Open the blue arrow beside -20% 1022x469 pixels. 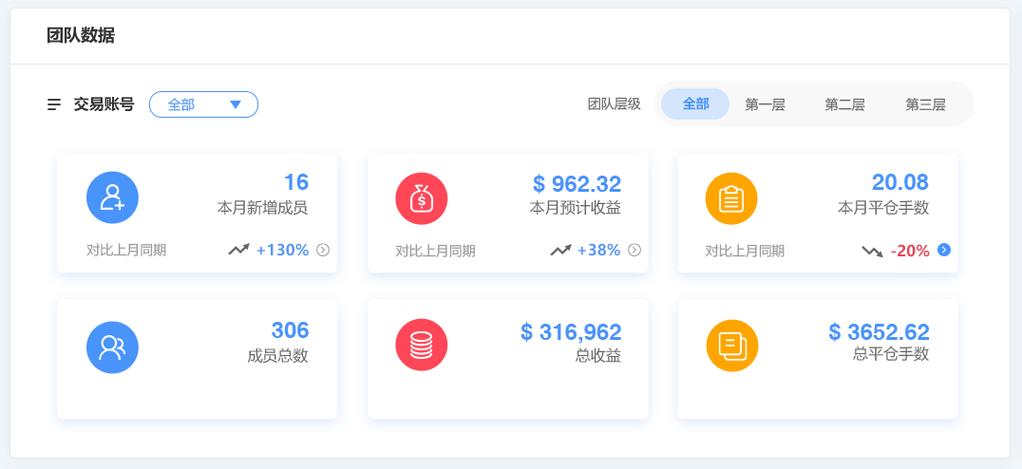coord(944,250)
